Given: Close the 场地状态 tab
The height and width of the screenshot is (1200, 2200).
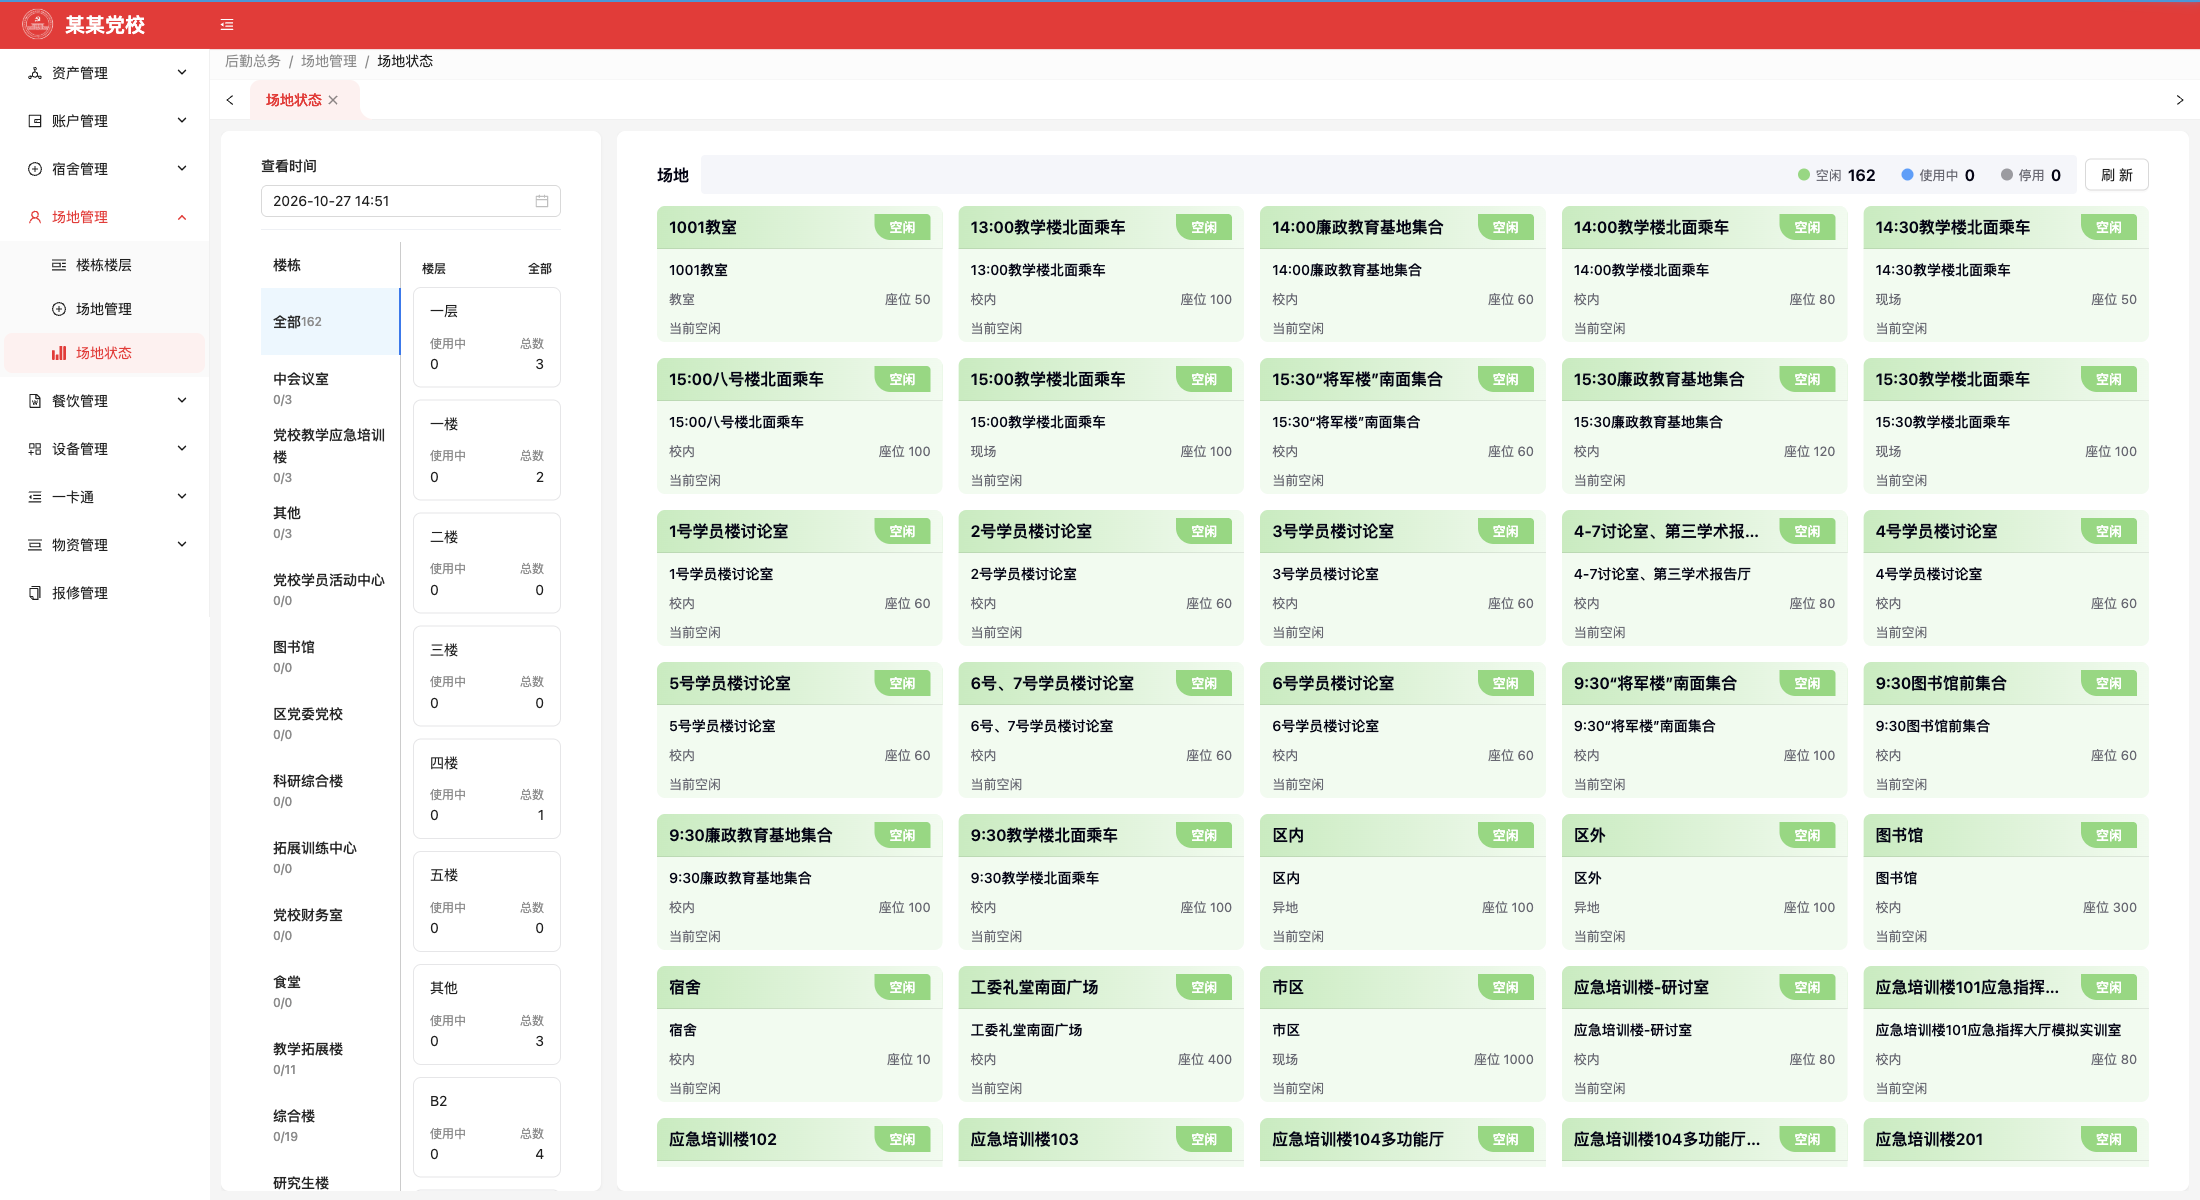Looking at the screenshot, I should [333, 100].
